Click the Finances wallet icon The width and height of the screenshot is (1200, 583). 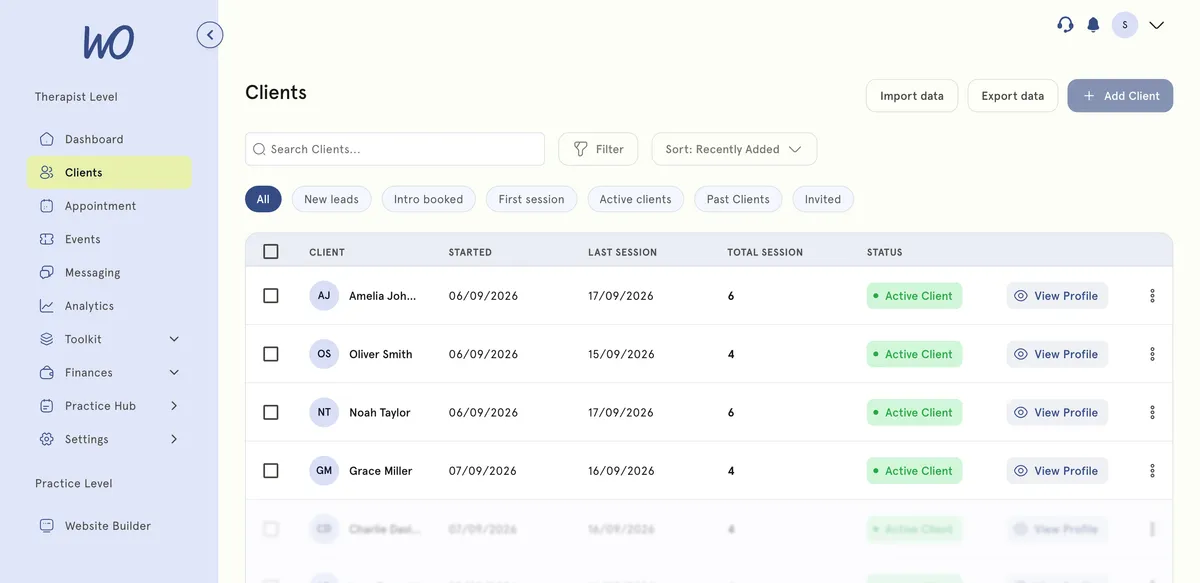(x=47, y=372)
